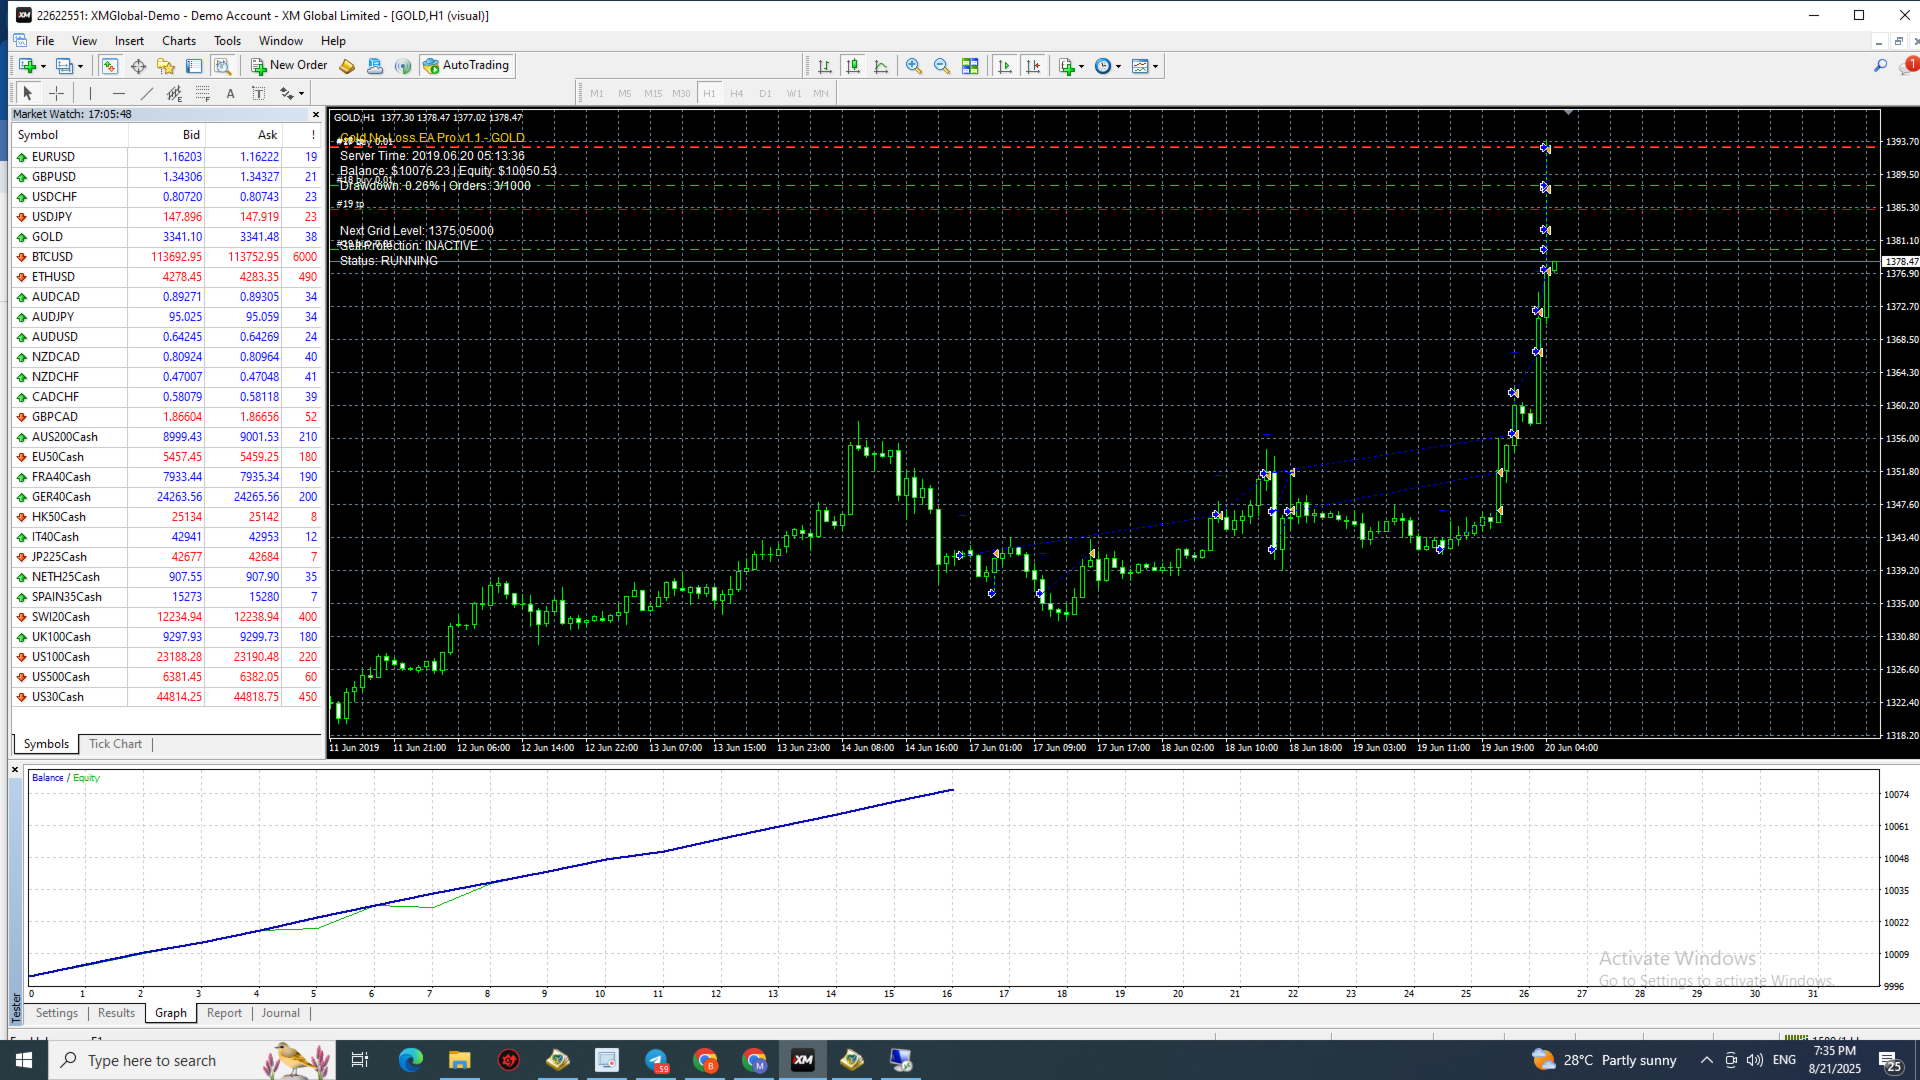The height and width of the screenshot is (1080, 1920).
Task: Select BTCUSD row in Market Watch
Action: tap(167, 257)
